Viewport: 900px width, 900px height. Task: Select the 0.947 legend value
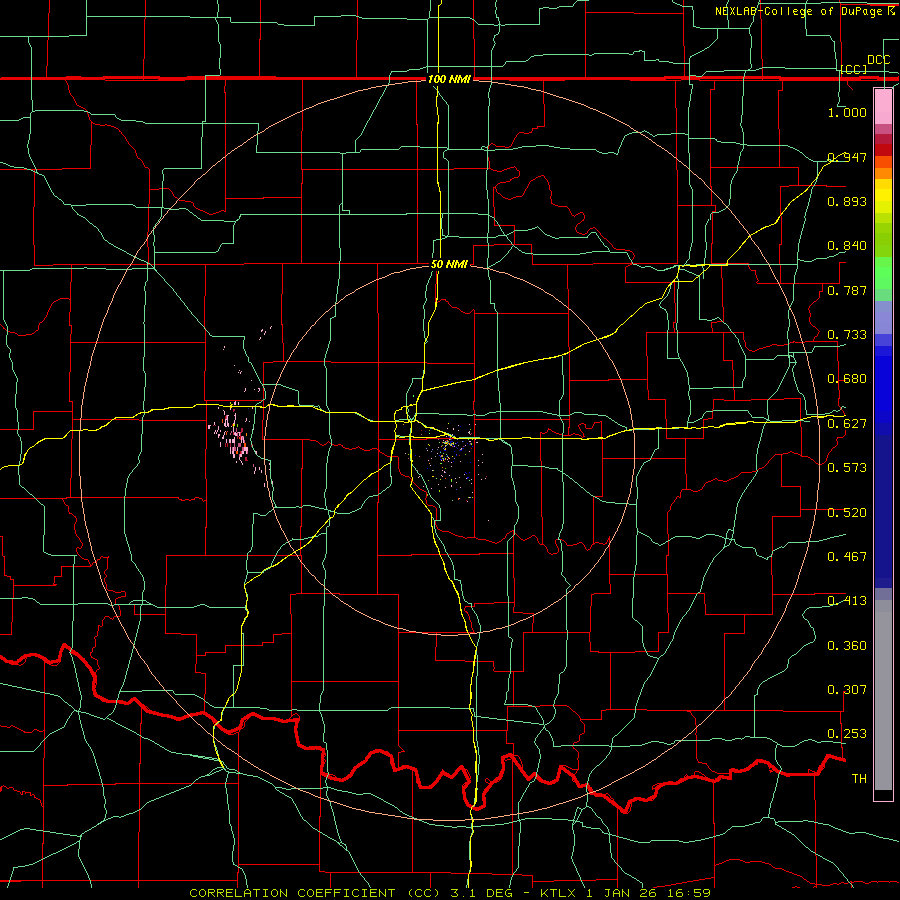(847, 157)
